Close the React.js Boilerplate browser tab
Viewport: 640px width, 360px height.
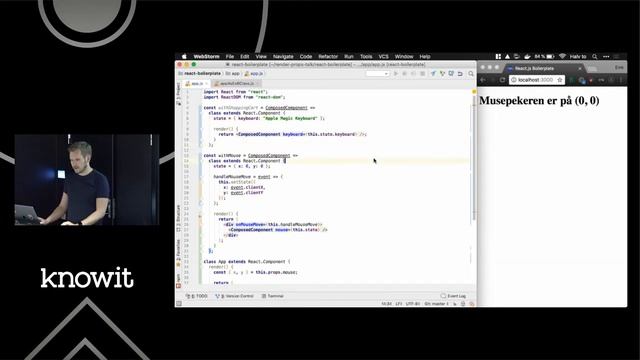point(580,68)
